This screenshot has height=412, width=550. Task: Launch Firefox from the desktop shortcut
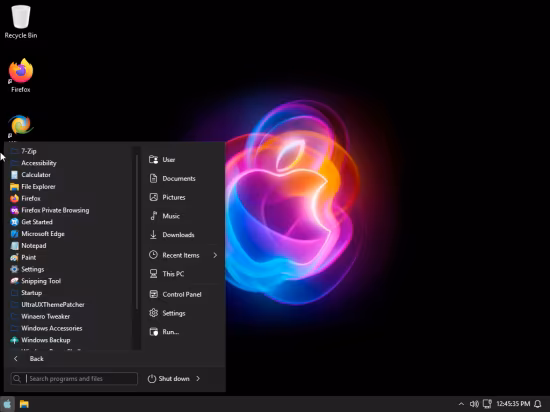(21, 75)
